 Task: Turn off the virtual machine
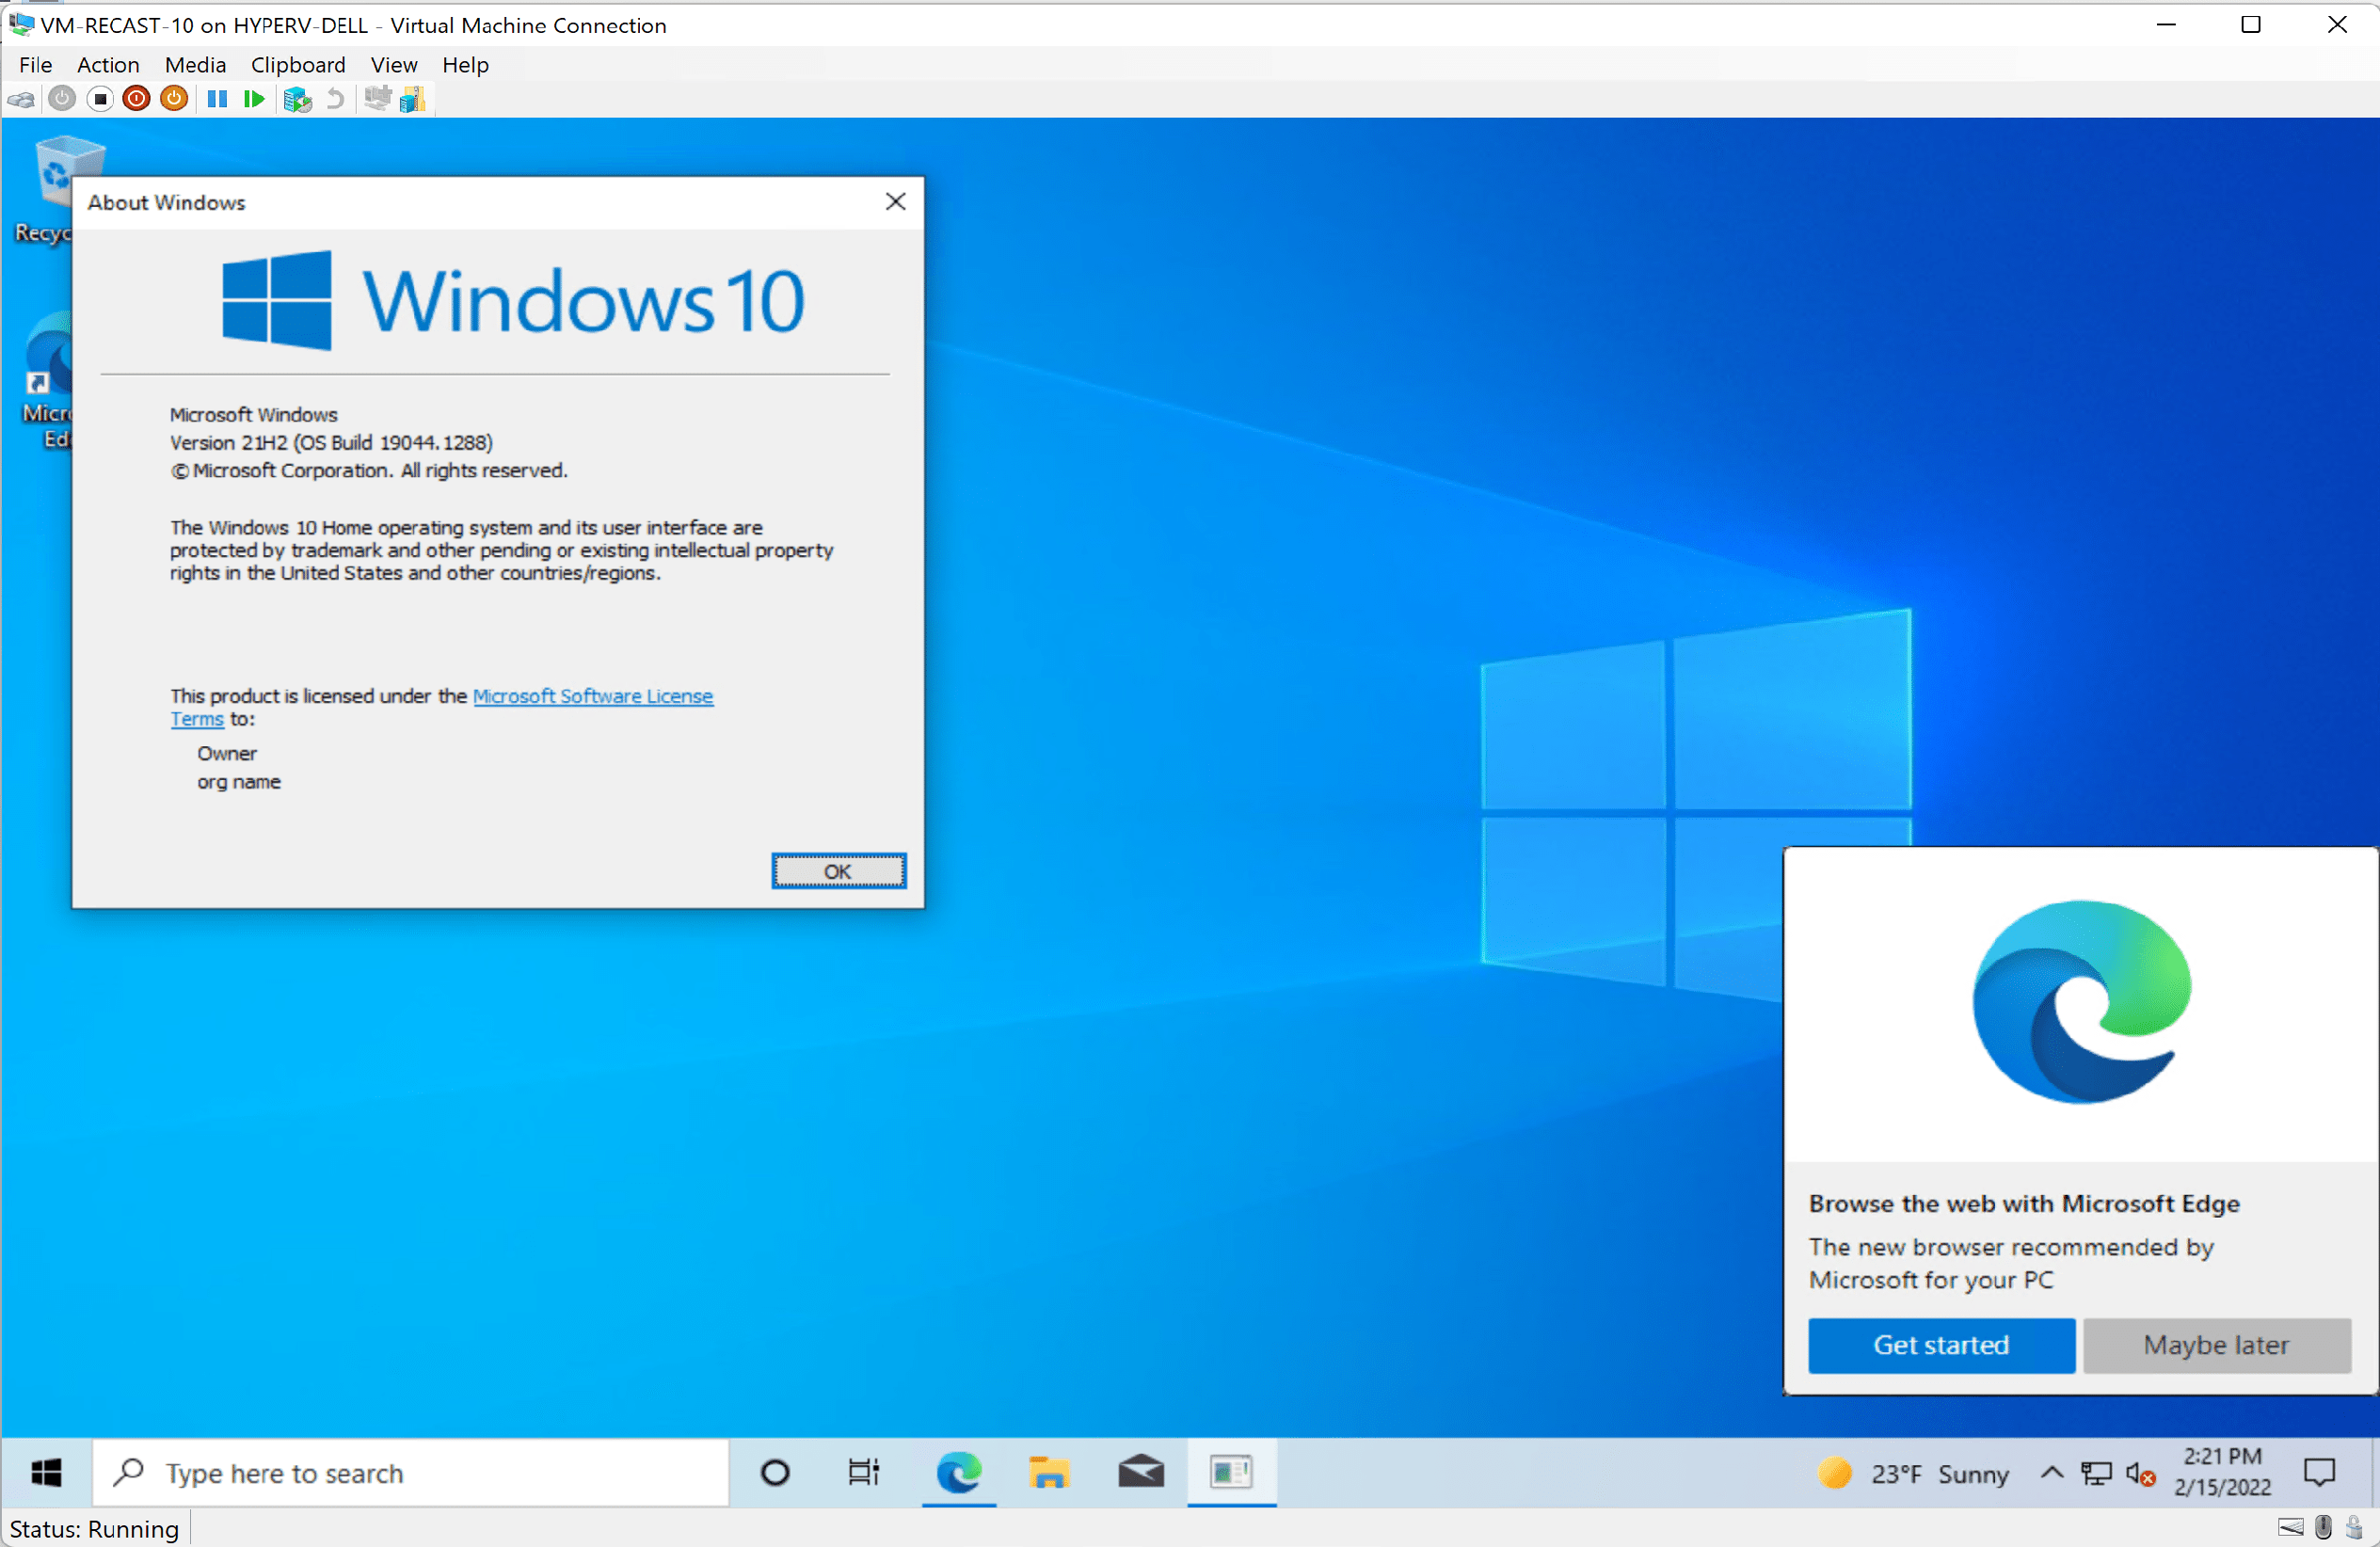pyautogui.click(x=100, y=98)
